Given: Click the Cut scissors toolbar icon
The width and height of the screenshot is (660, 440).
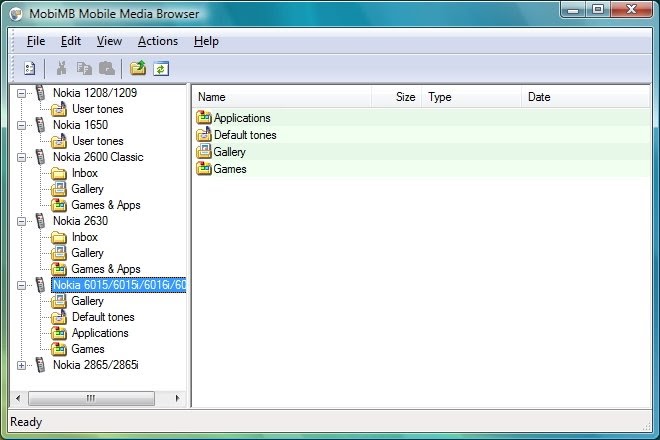Looking at the screenshot, I should click(x=61, y=68).
